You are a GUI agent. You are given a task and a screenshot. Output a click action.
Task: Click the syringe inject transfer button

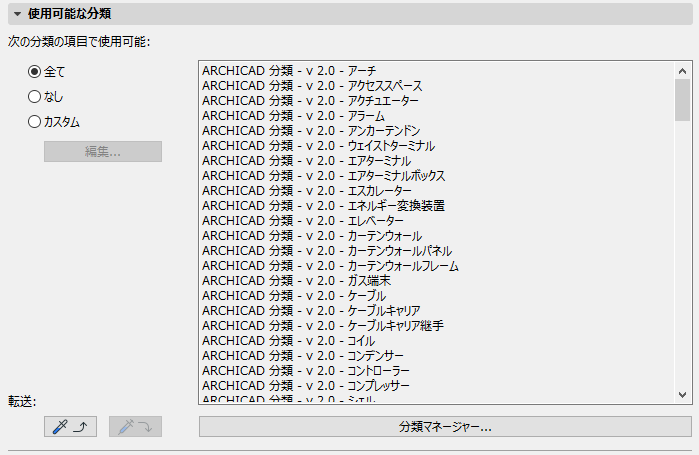pyautogui.click(x=136, y=426)
